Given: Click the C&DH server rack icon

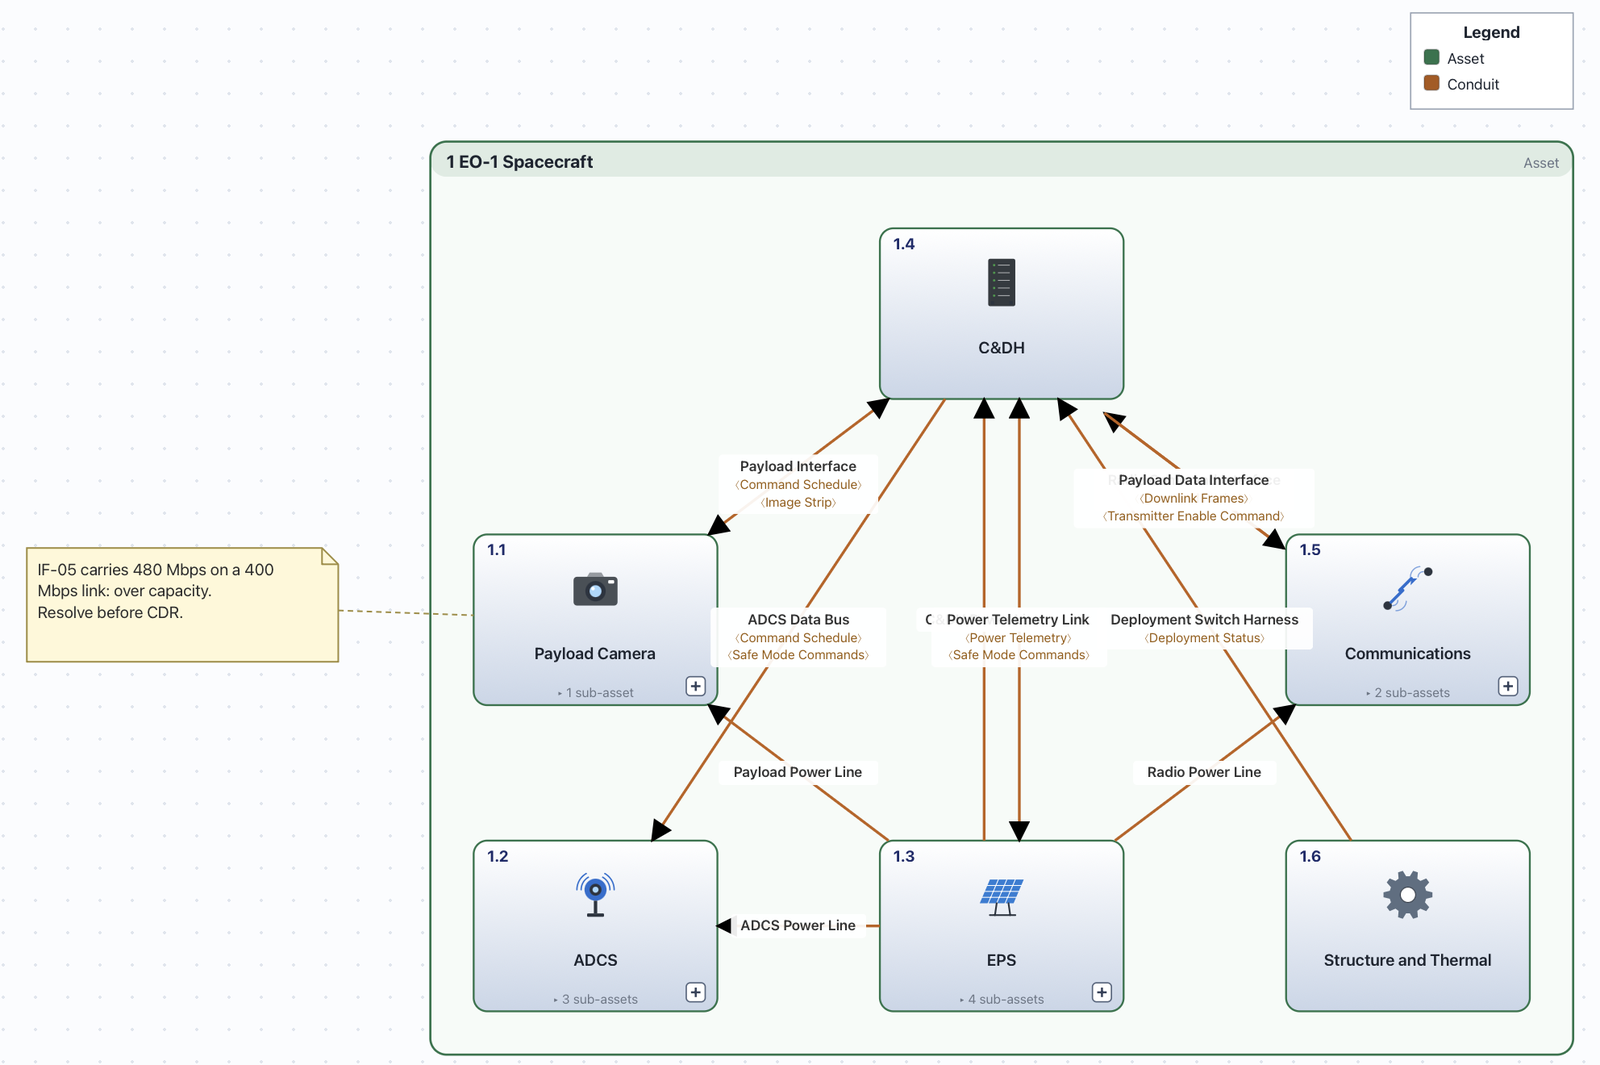Looking at the screenshot, I should point(1001,282).
